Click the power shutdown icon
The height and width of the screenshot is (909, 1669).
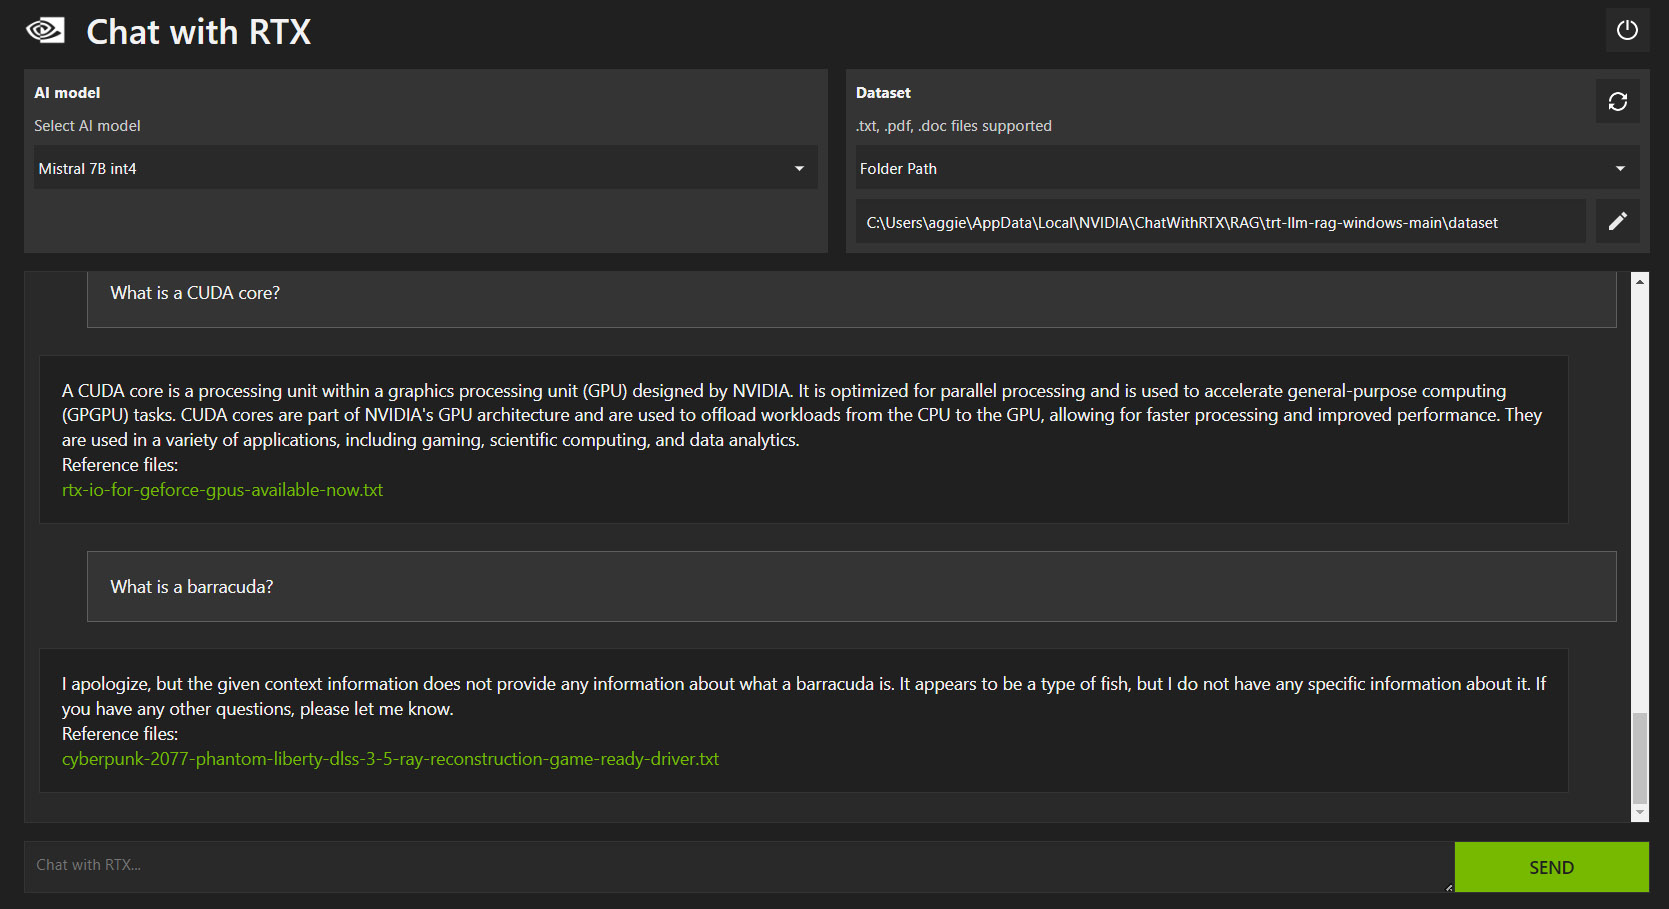[x=1627, y=30]
